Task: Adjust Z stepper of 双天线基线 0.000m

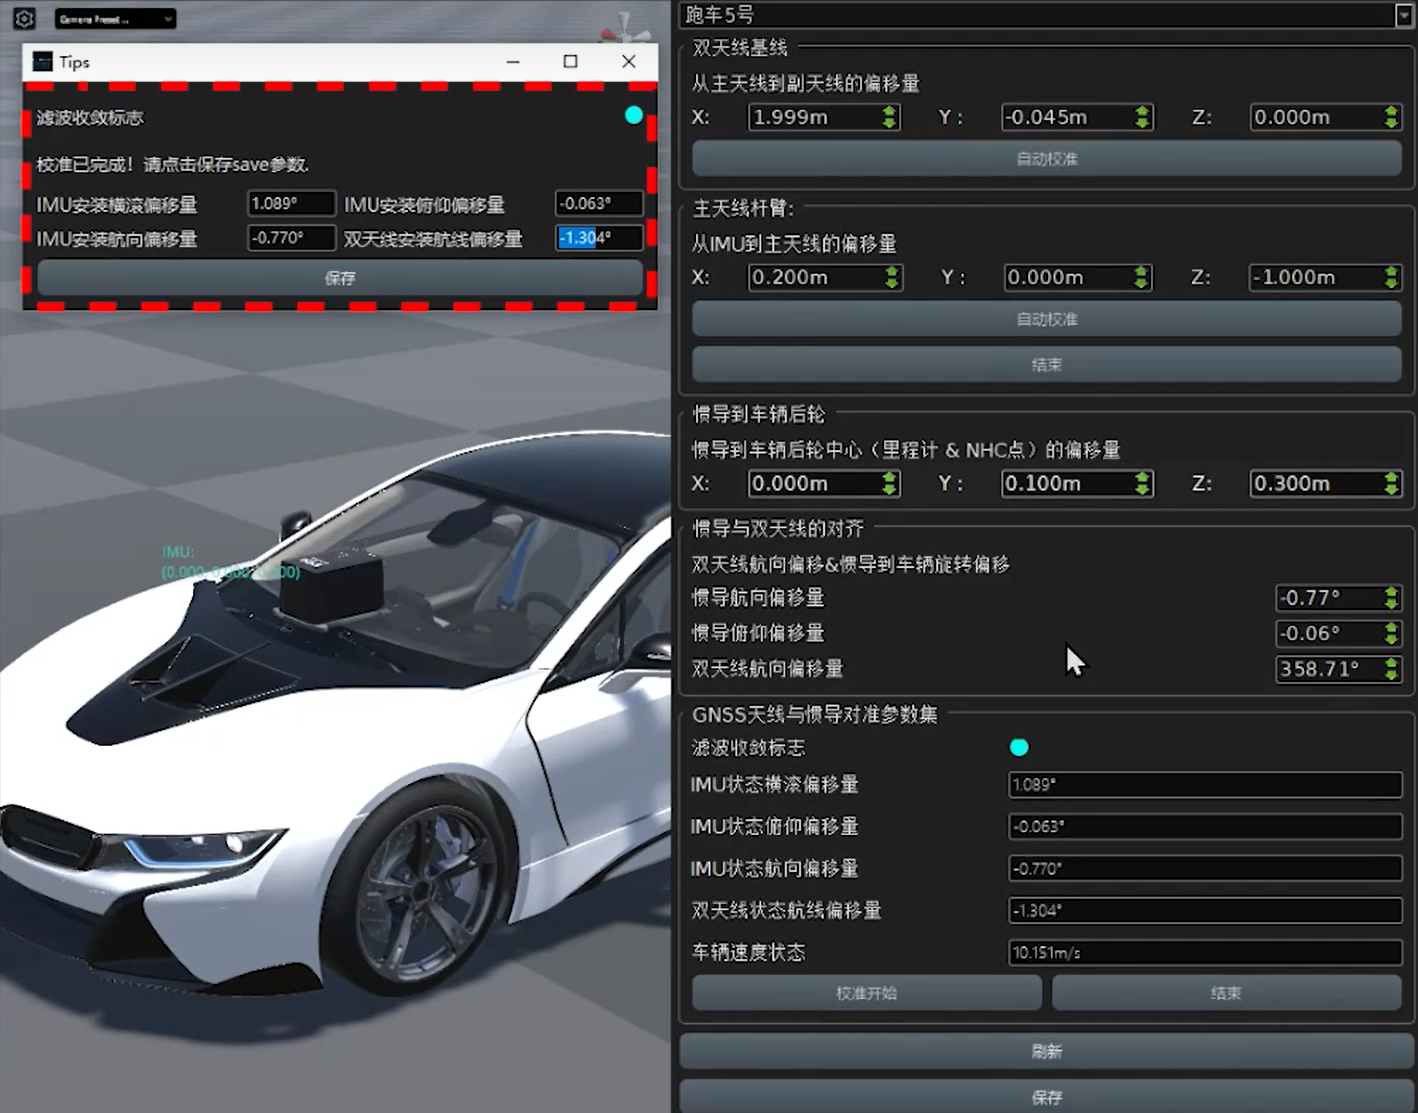Action: tap(1391, 117)
